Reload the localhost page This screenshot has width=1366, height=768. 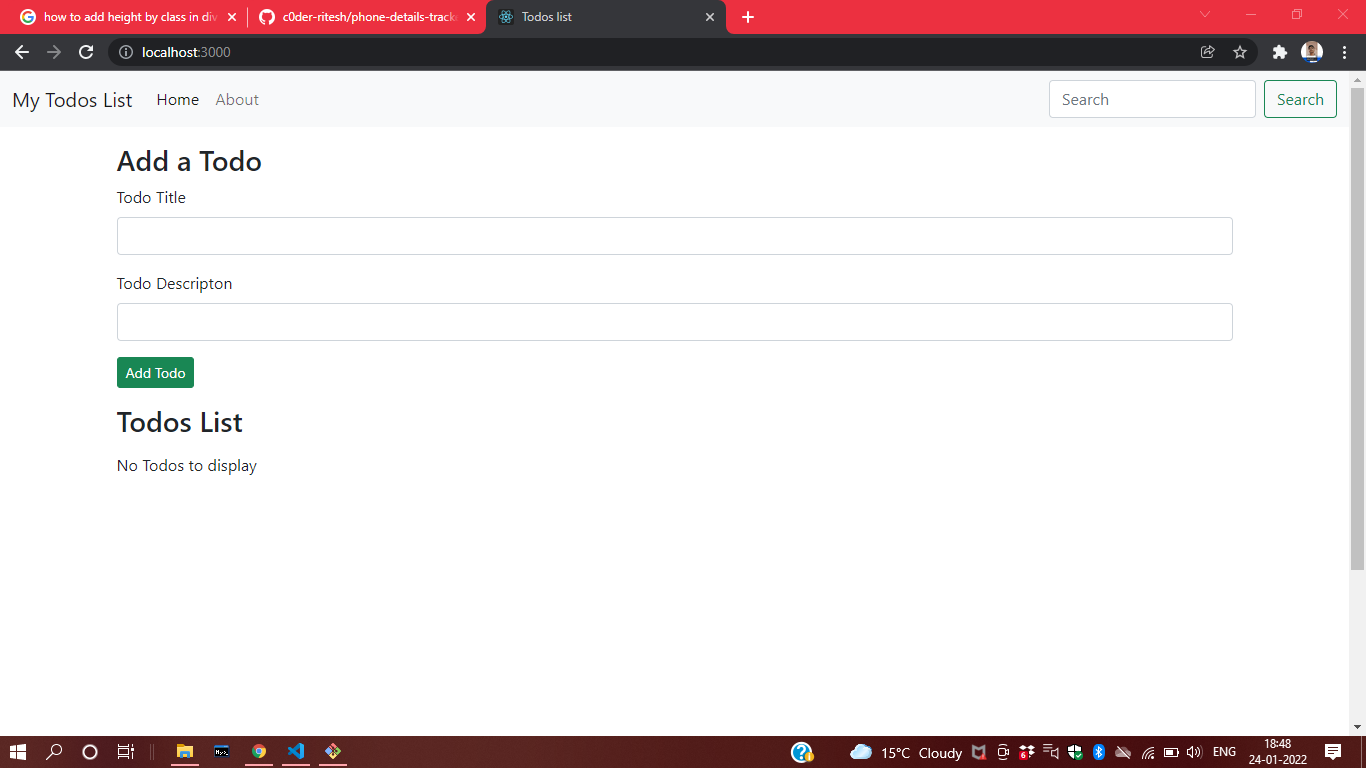point(86,52)
